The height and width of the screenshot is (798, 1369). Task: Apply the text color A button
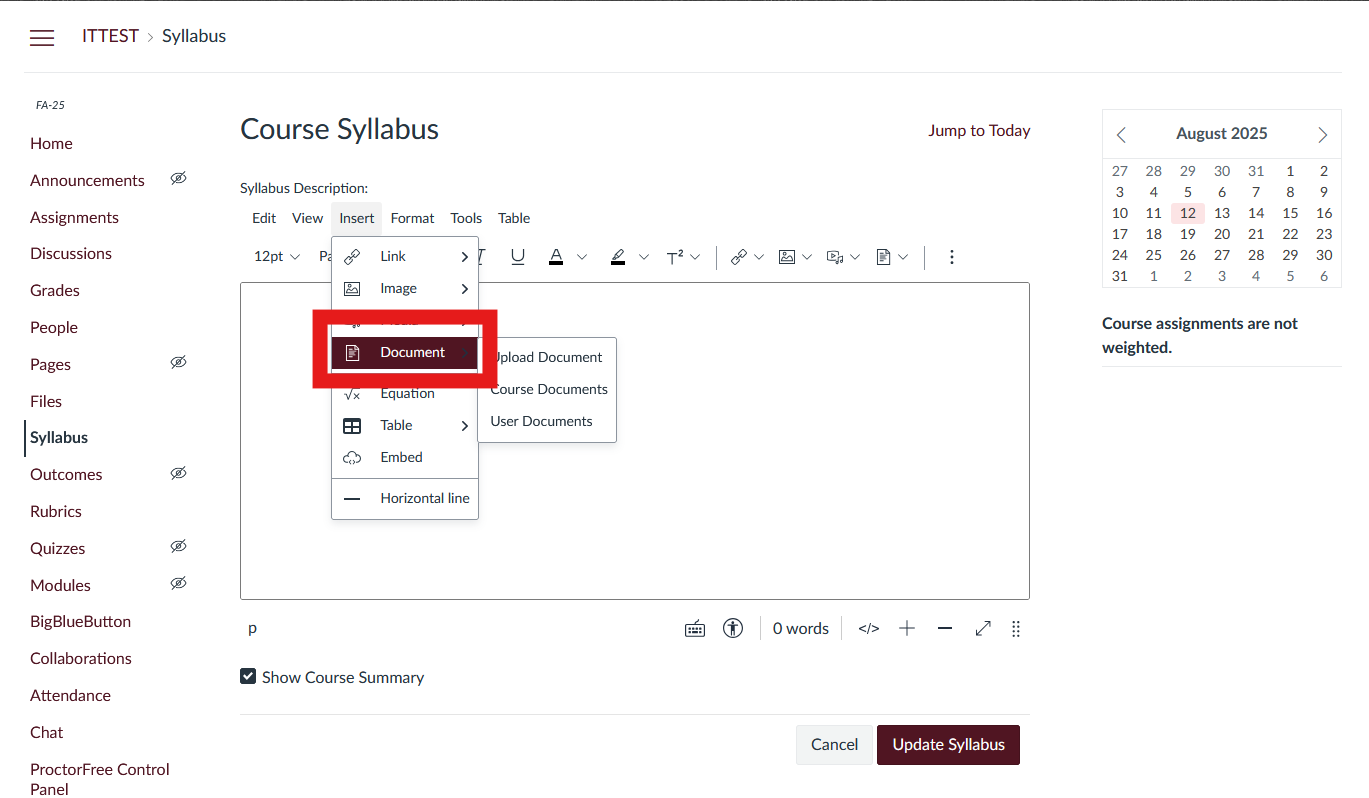(557, 257)
